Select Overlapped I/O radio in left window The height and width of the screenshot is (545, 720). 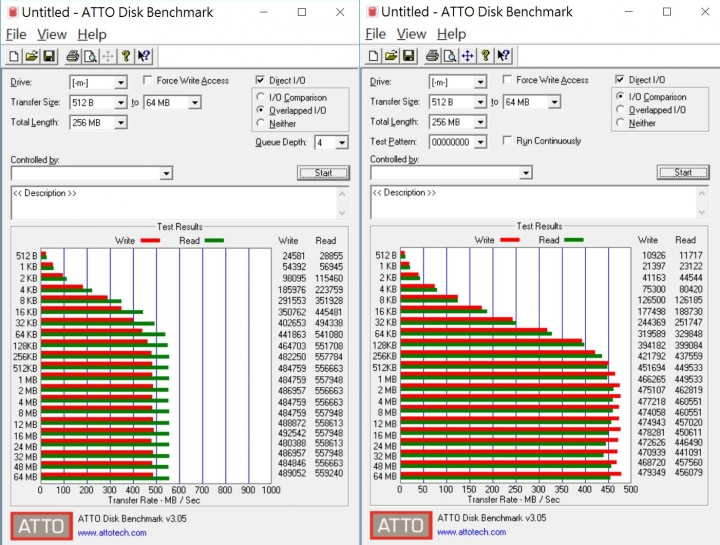pyautogui.click(x=261, y=110)
